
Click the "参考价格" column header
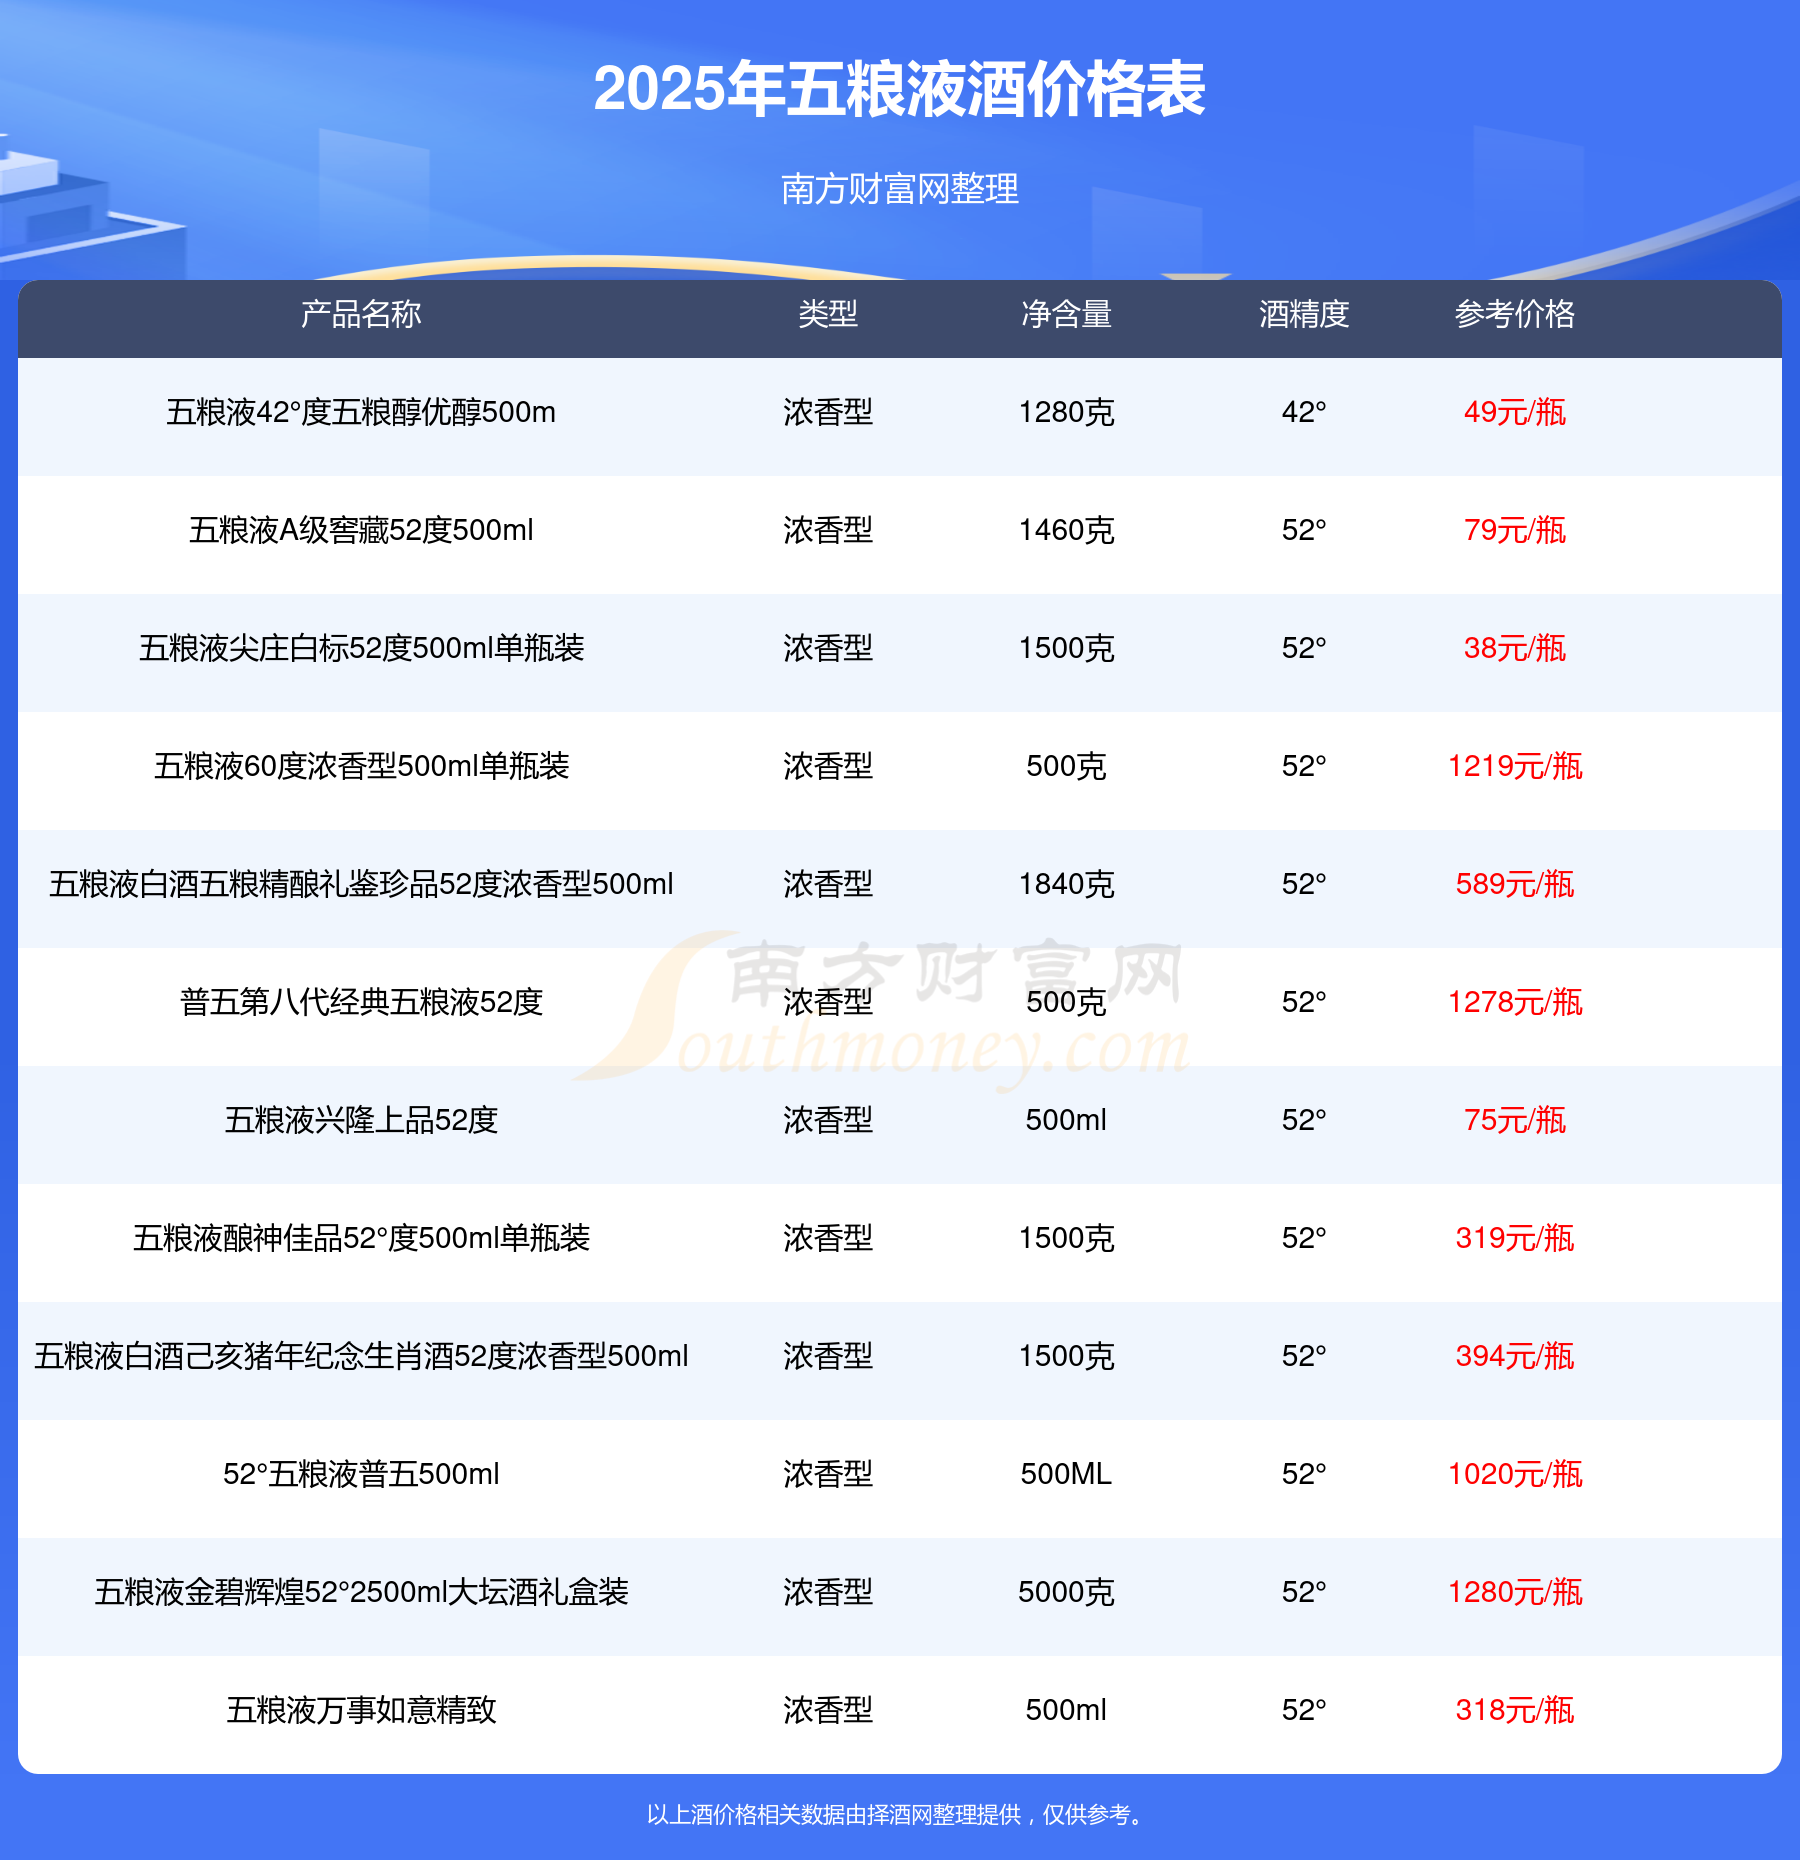[x=1515, y=314]
